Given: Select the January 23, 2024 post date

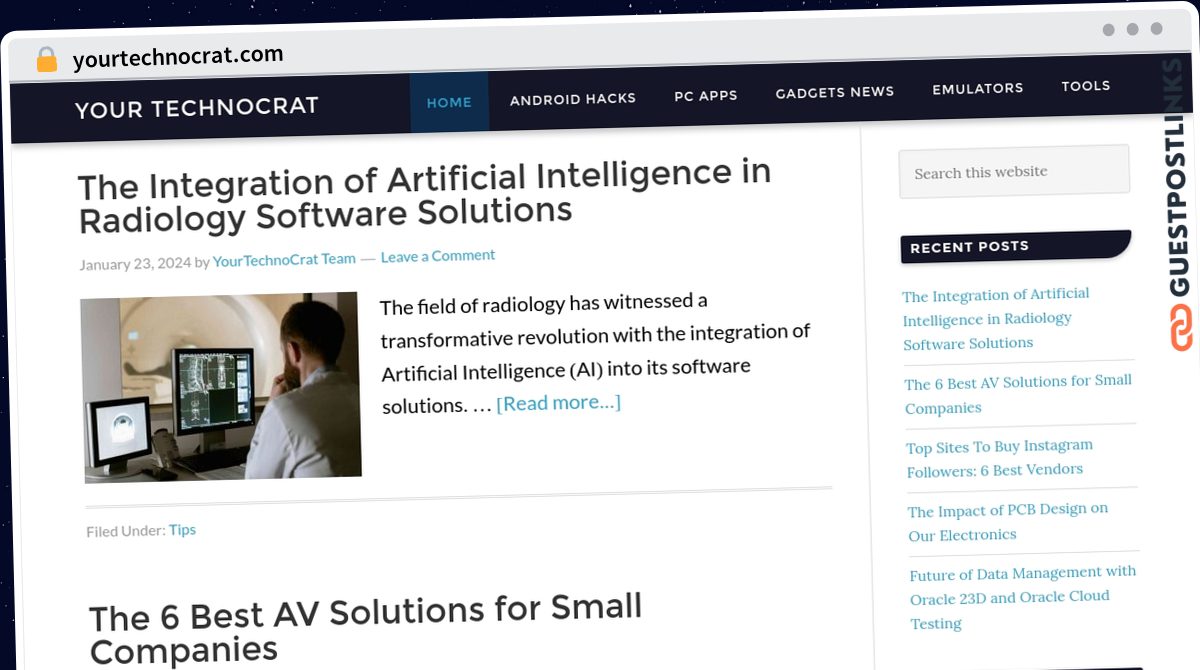Looking at the screenshot, I should pos(135,264).
